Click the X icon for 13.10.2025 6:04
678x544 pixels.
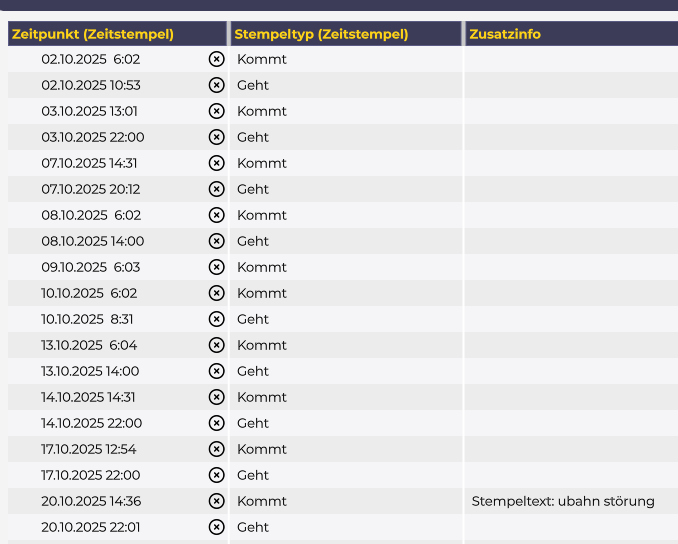tap(216, 345)
